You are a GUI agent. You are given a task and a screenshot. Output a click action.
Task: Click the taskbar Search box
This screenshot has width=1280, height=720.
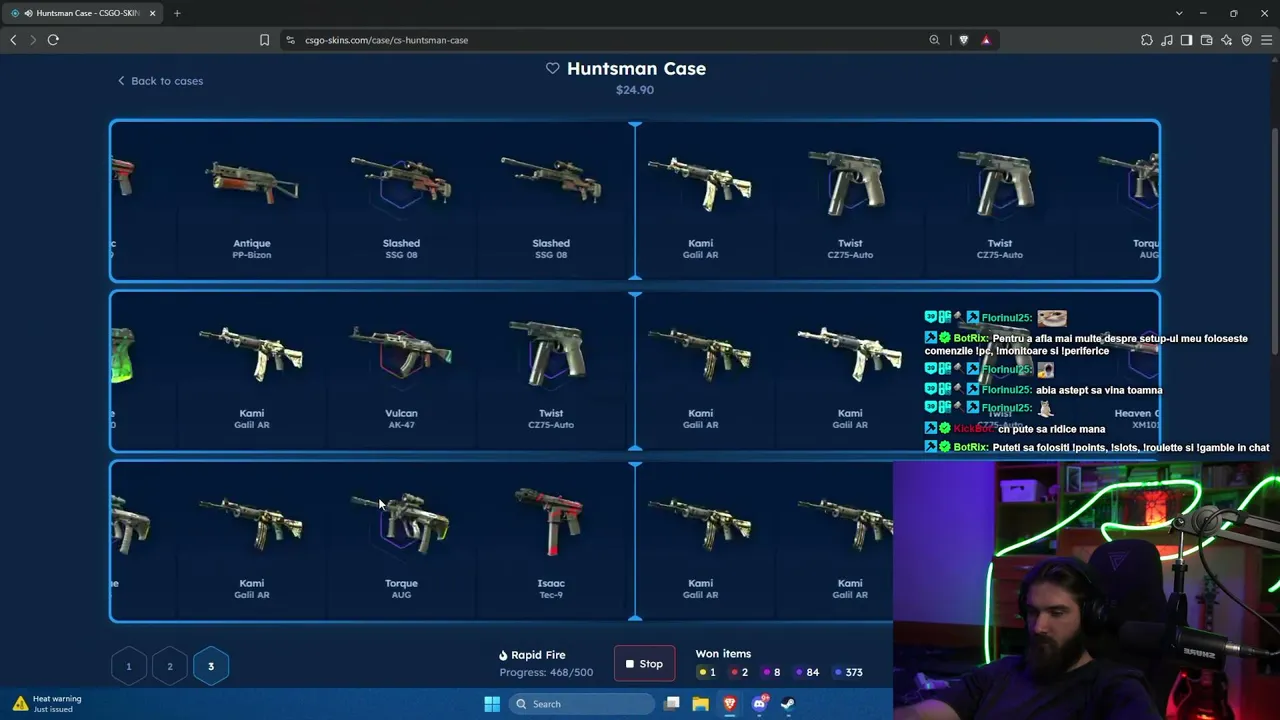pos(582,704)
